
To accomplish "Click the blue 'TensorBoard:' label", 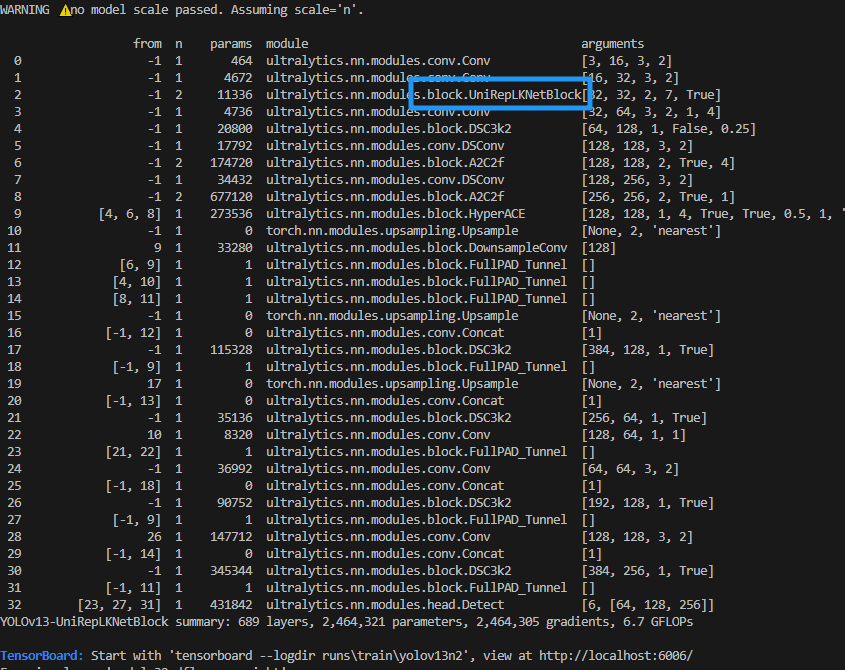I will coord(42,656).
